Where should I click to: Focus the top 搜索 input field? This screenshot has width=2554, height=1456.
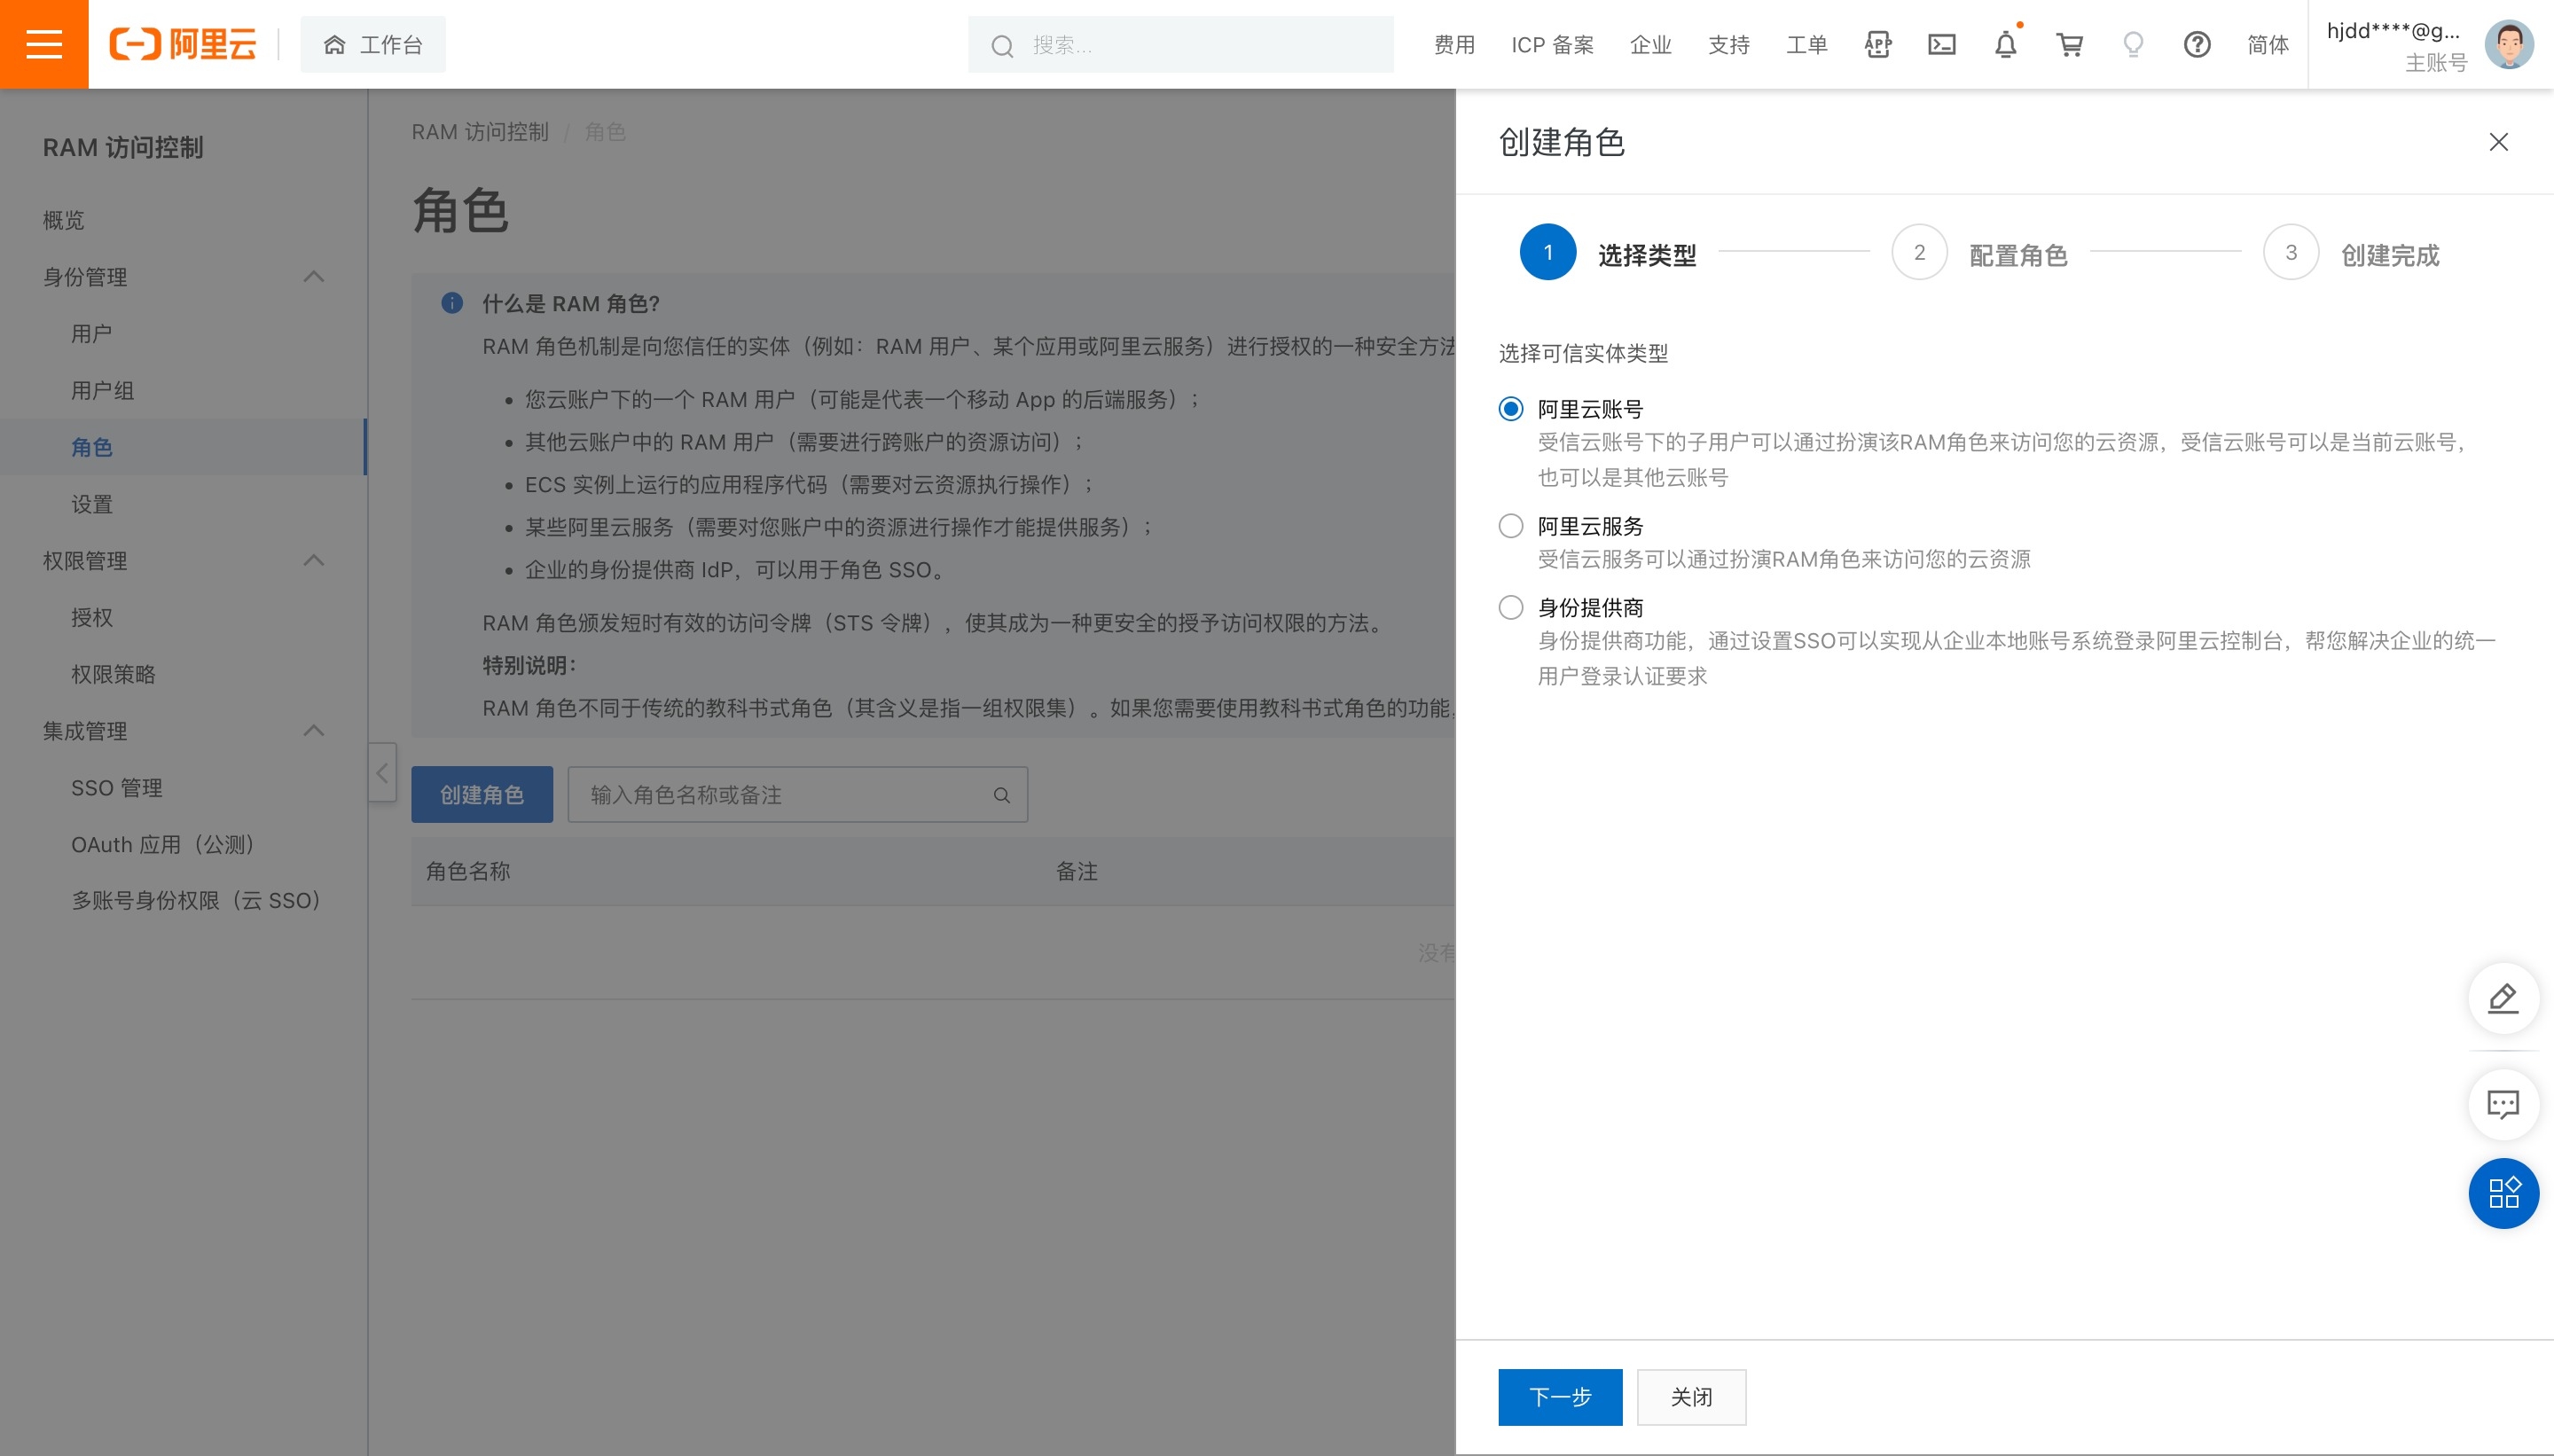pyautogui.click(x=1181, y=44)
